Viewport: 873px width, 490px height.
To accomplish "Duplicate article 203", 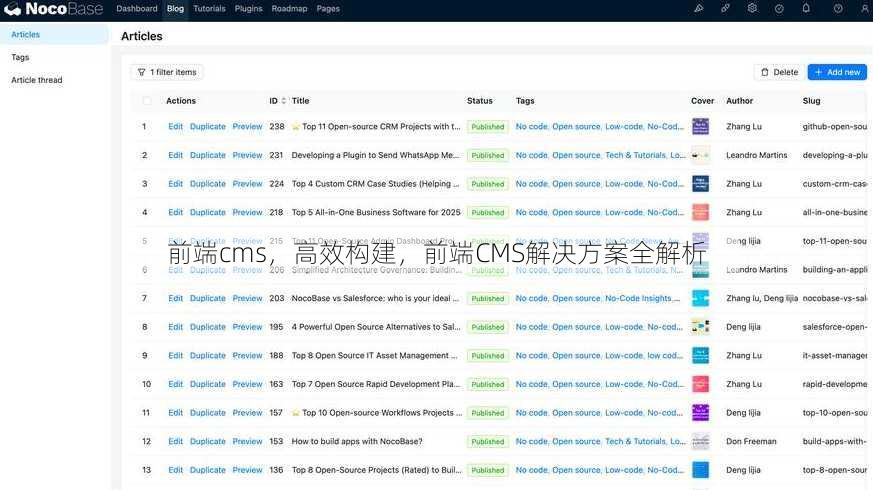I will click(x=208, y=298).
